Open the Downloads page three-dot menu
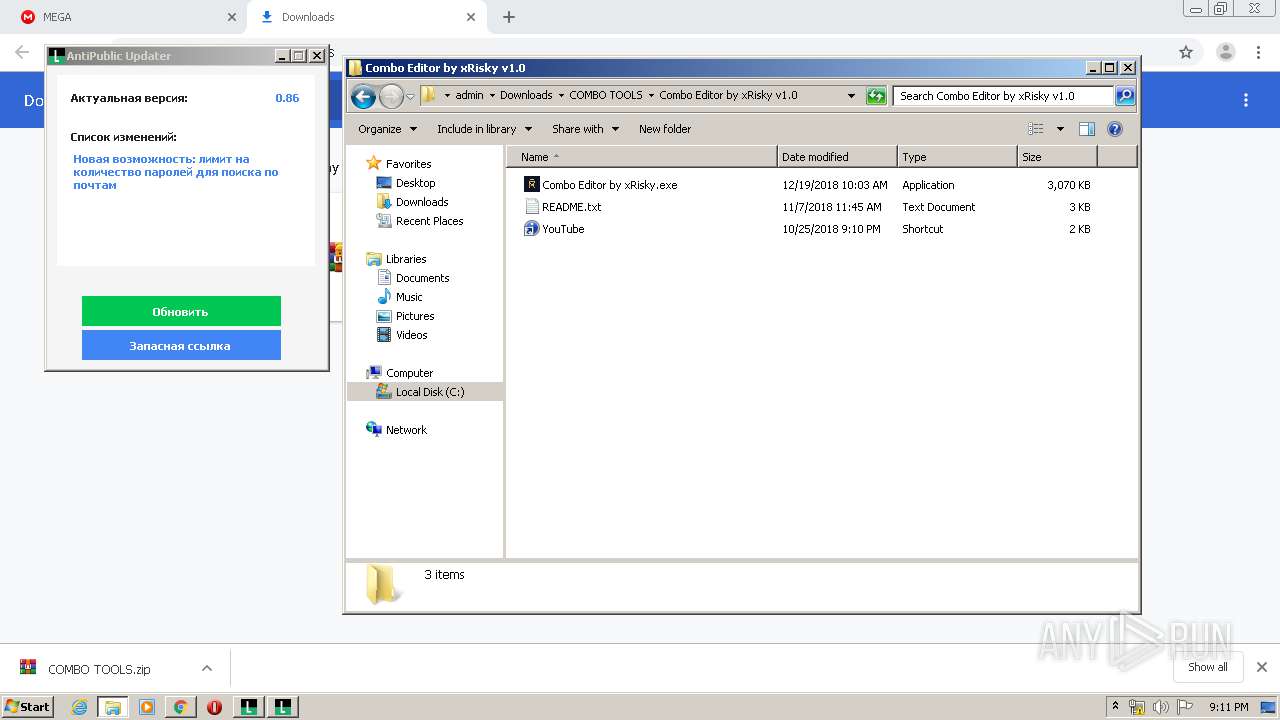The image size is (1280, 720). point(1246,100)
